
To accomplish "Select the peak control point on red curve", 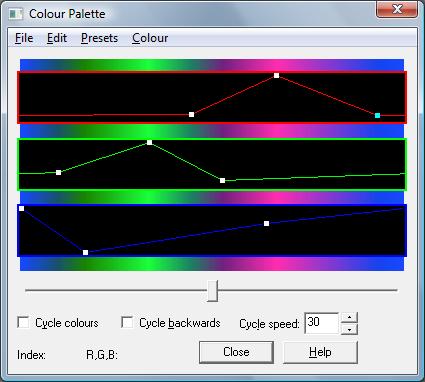I will tap(276, 75).
